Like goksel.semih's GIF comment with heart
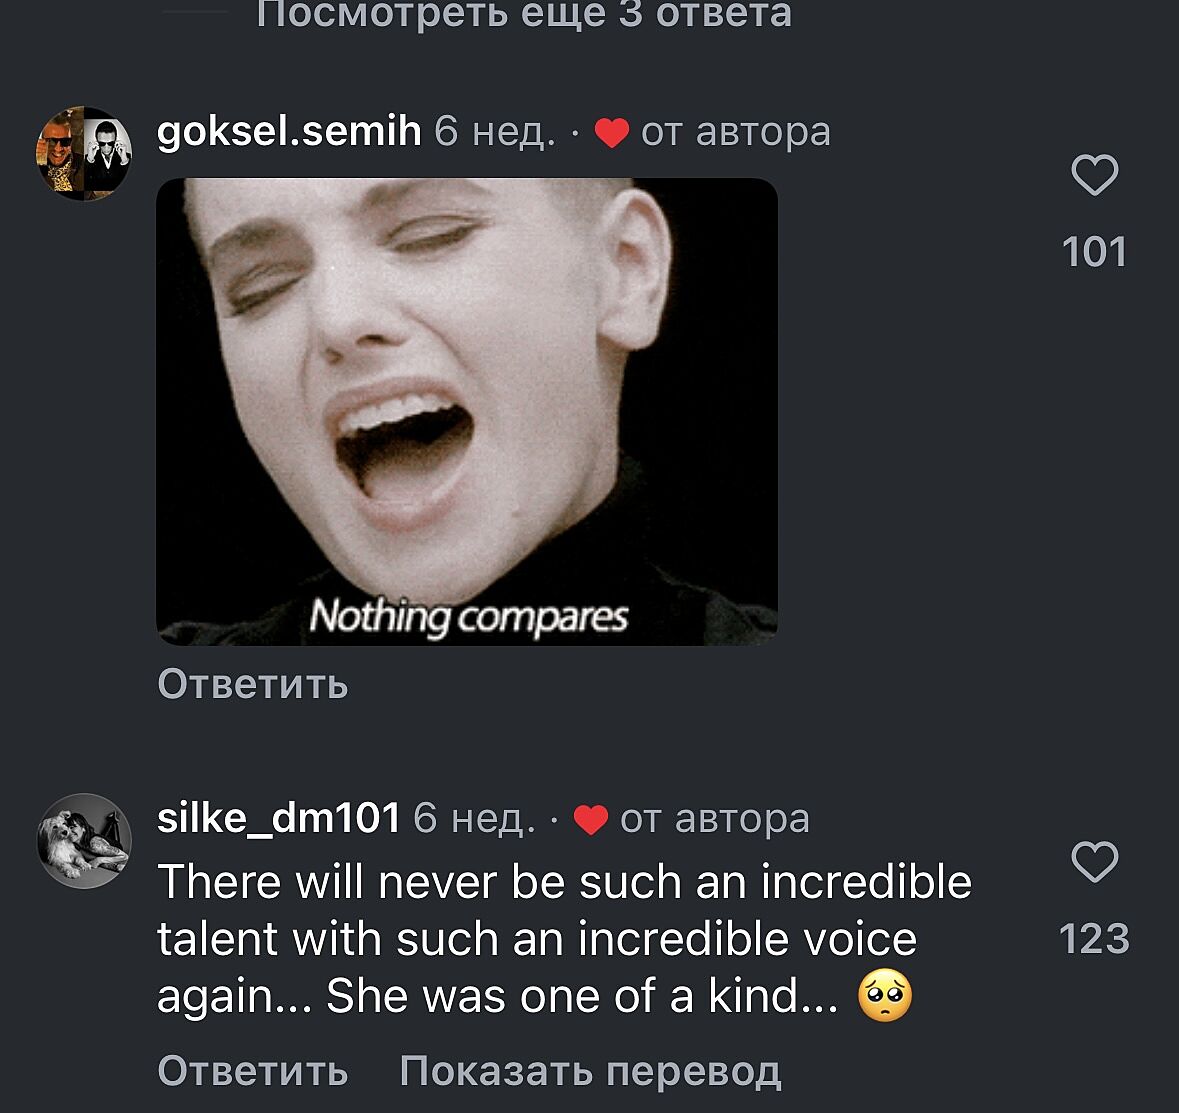 click(1094, 176)
